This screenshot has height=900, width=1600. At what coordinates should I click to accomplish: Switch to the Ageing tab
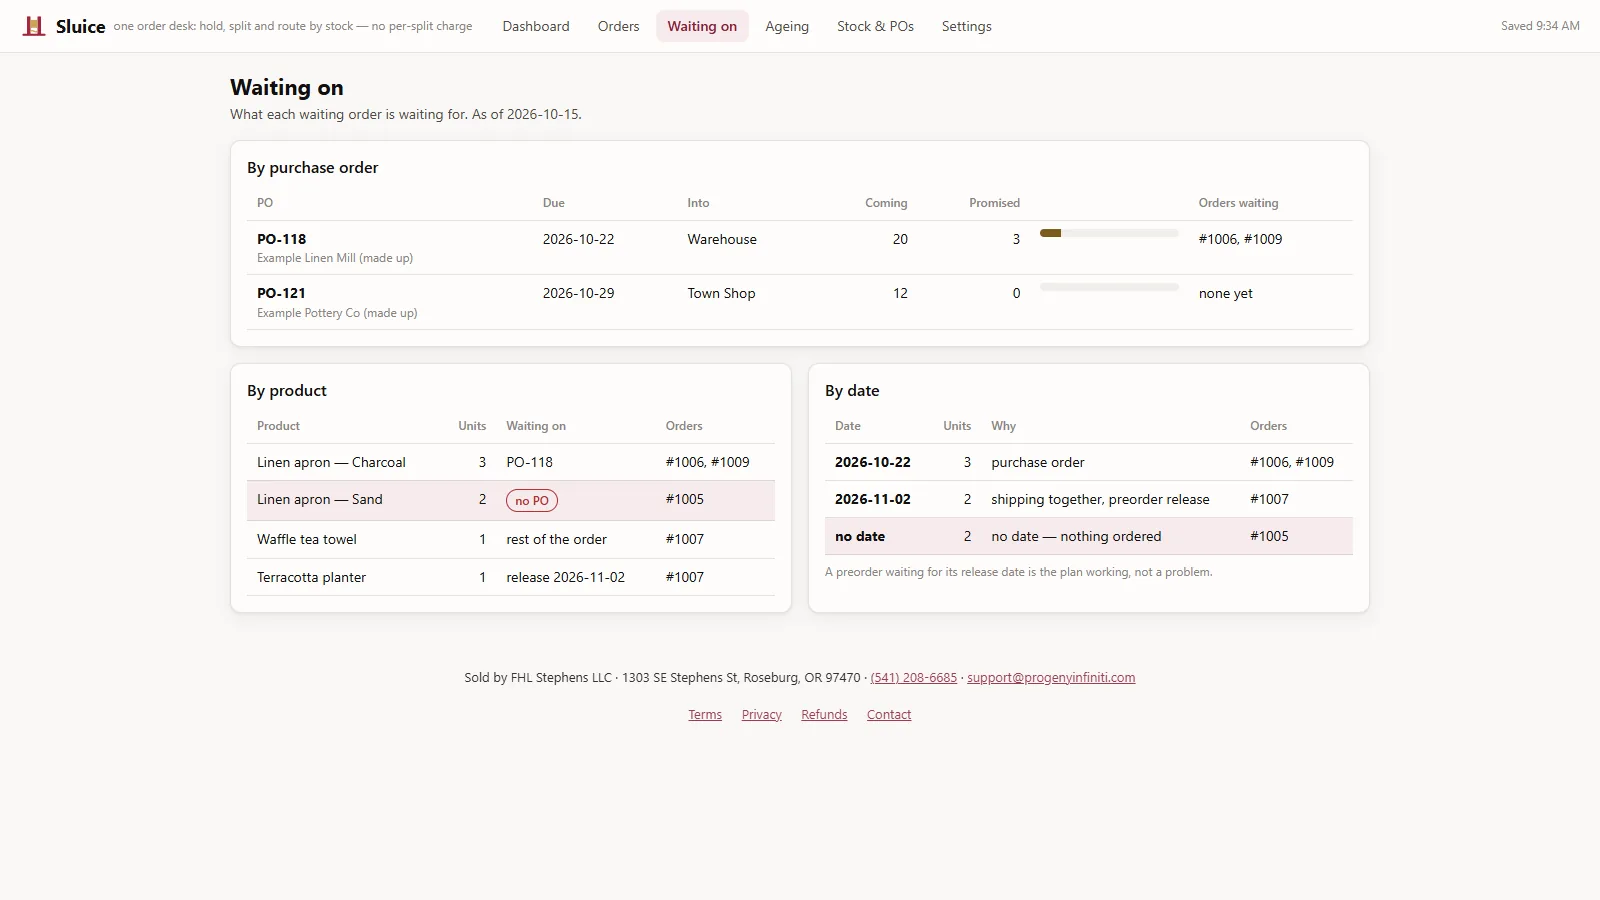pyautogui.click(x=787, y=26)
